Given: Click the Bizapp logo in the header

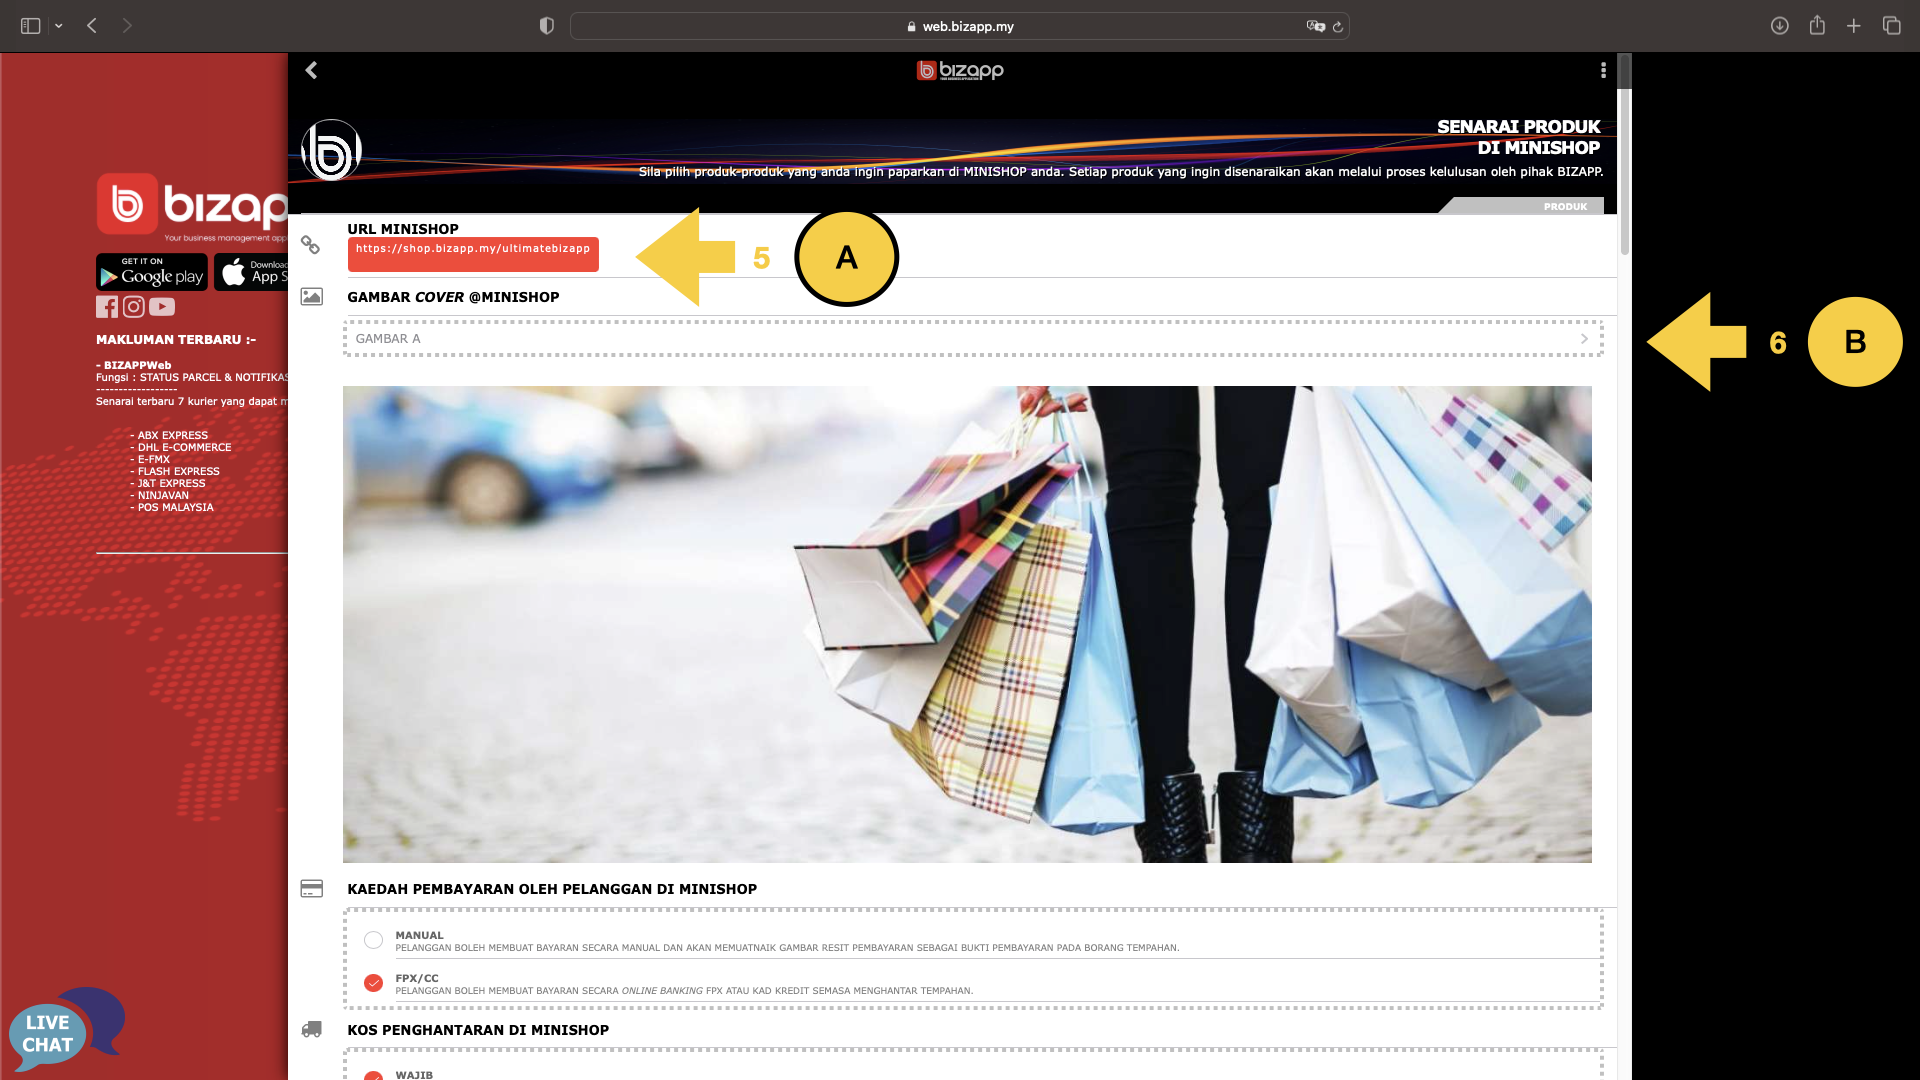Looking at the screenshot, I should (960, 70).
